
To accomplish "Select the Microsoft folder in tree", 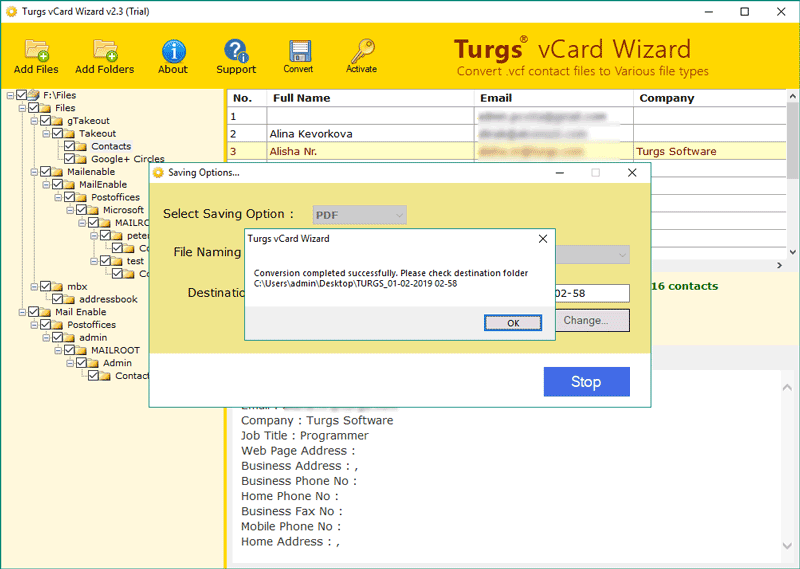I will pos(123,210).
